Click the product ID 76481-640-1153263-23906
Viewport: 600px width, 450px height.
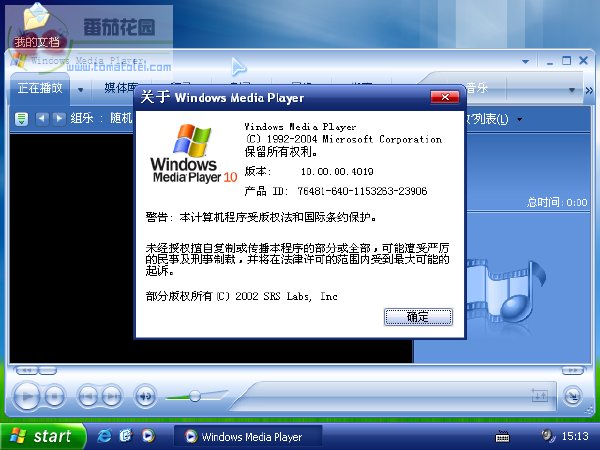click(x=362, y=191)
